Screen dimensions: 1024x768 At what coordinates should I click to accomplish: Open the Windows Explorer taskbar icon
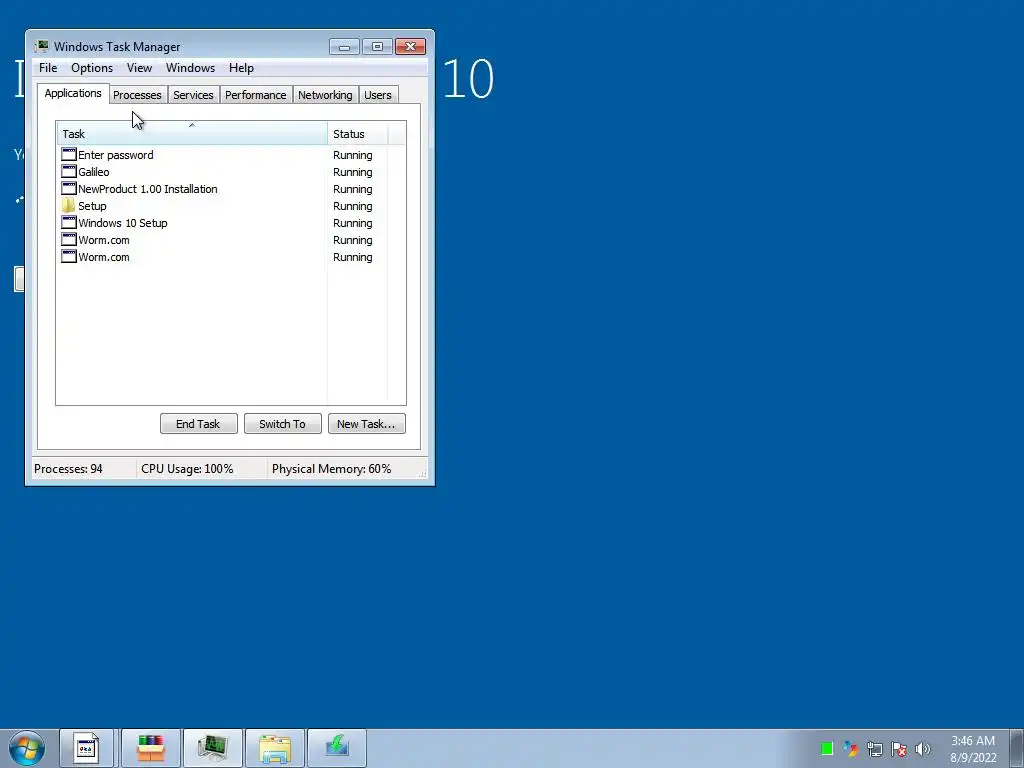(x=275, y=748)
